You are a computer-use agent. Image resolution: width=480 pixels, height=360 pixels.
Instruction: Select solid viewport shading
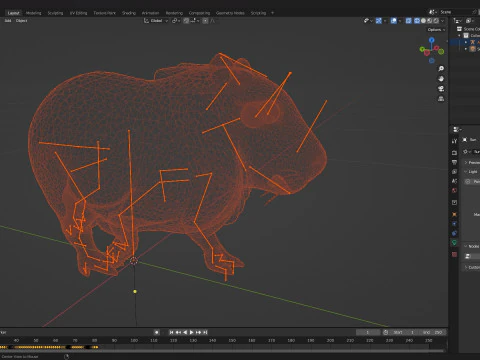(423, 21)
